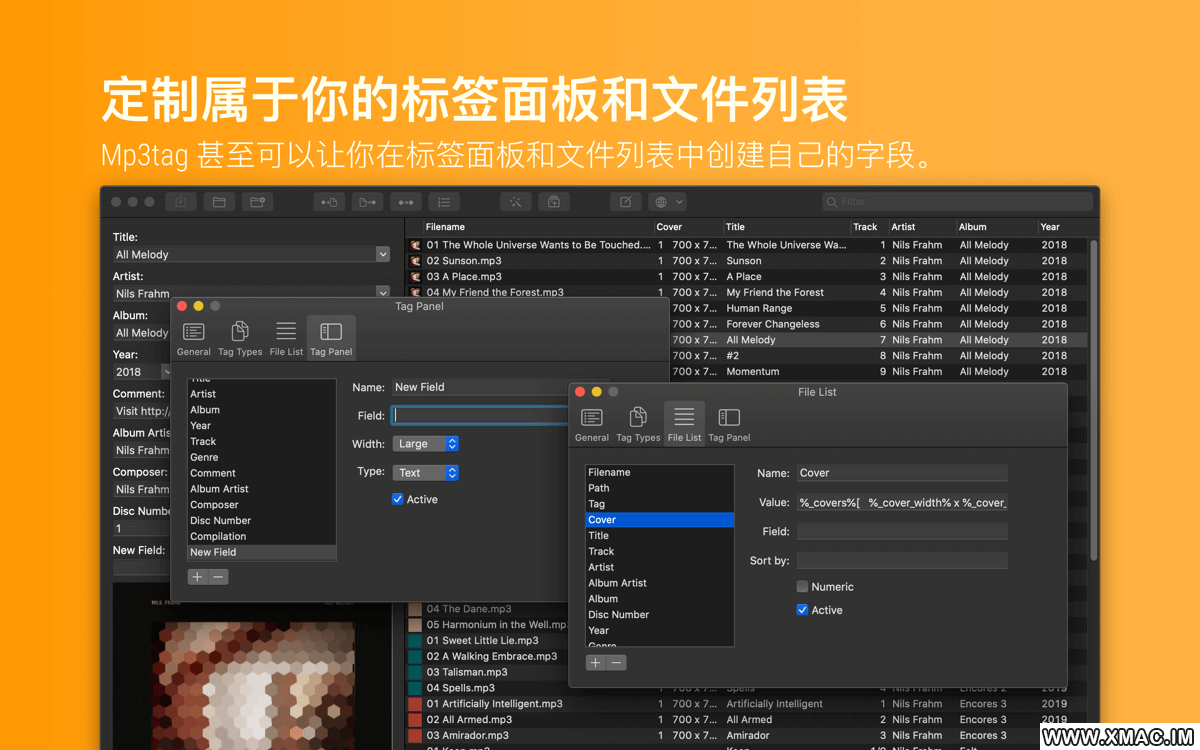Screen dimensions: 1200x750
Task: Click the Filter search box
Action: tap(957, 202)
